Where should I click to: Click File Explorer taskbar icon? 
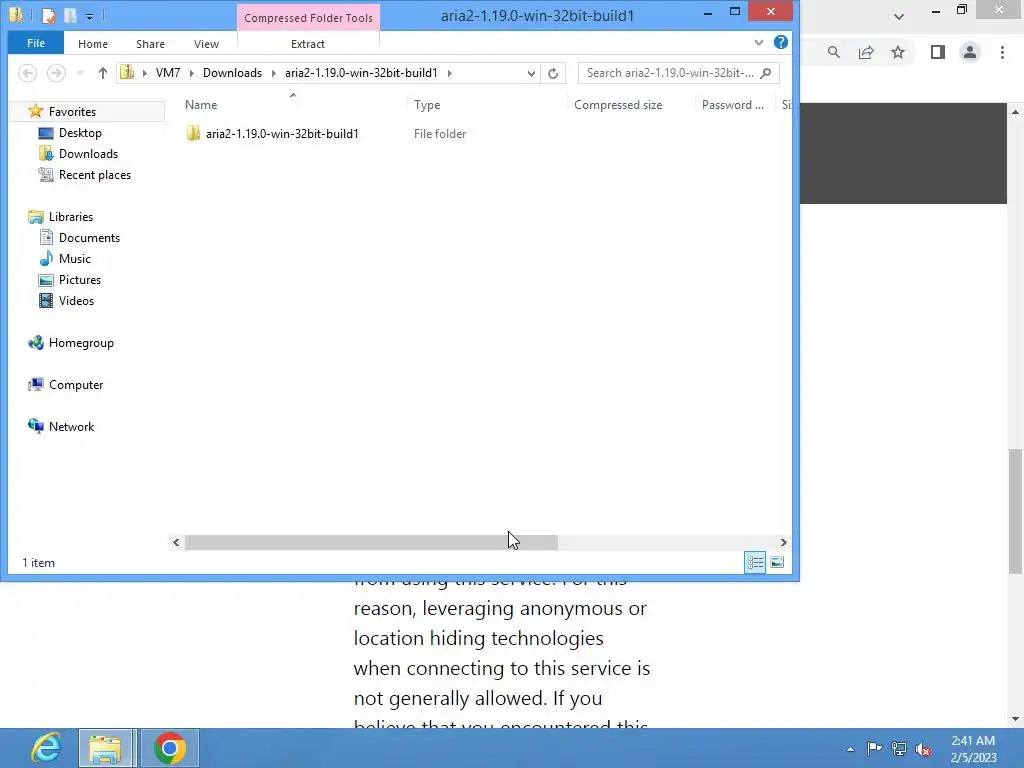pos(106,748)
